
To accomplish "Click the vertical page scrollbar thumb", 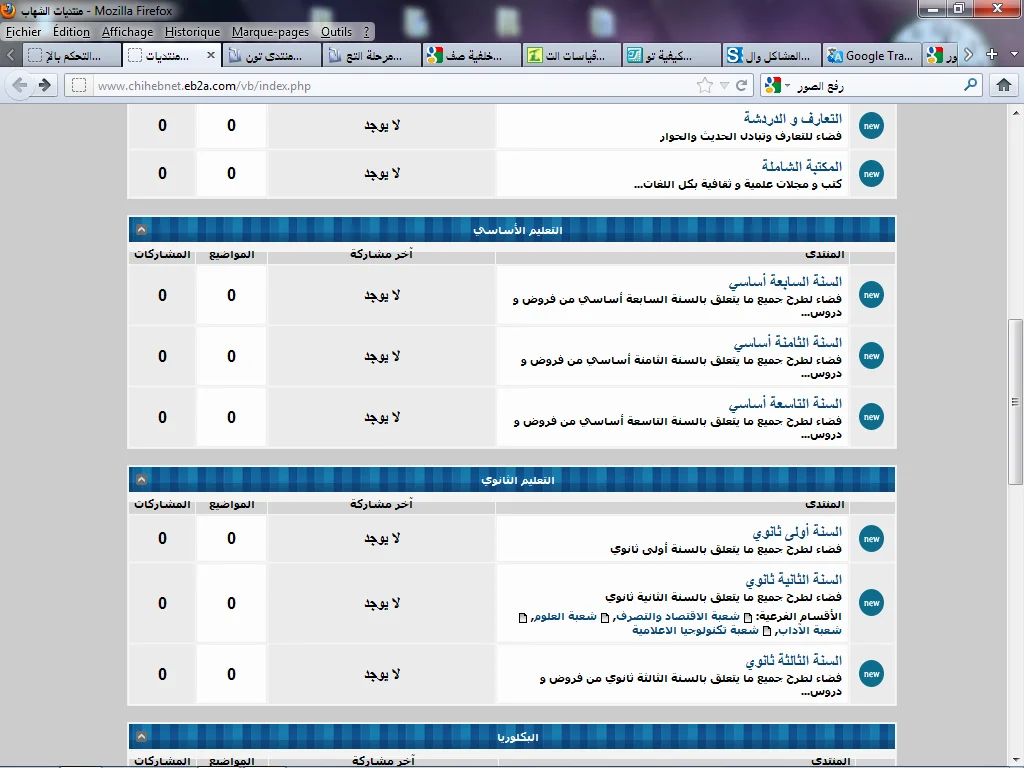I will (1015, 365).
